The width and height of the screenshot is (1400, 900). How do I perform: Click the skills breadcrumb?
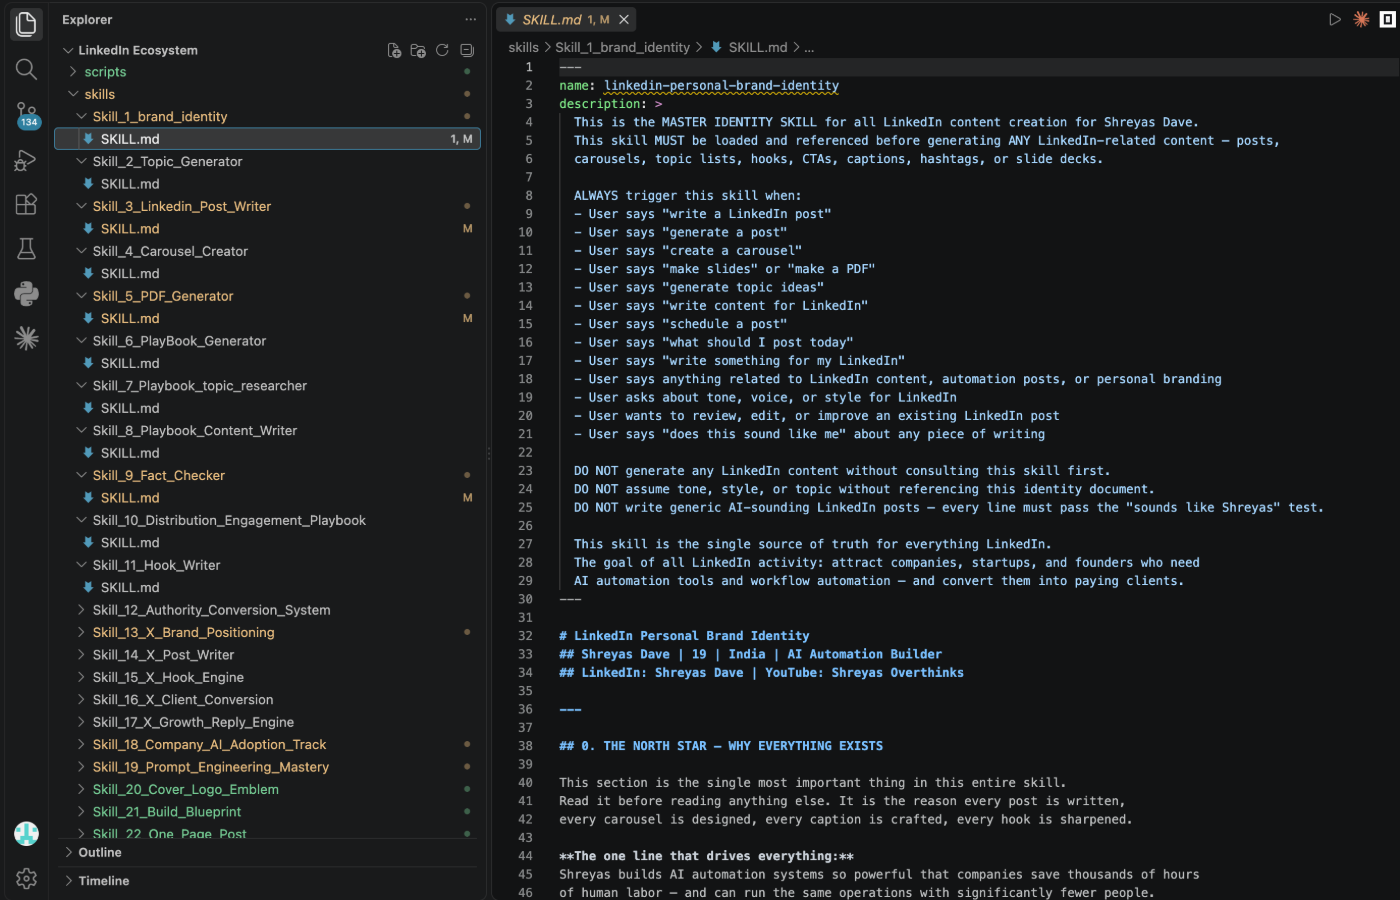point(523,47)
